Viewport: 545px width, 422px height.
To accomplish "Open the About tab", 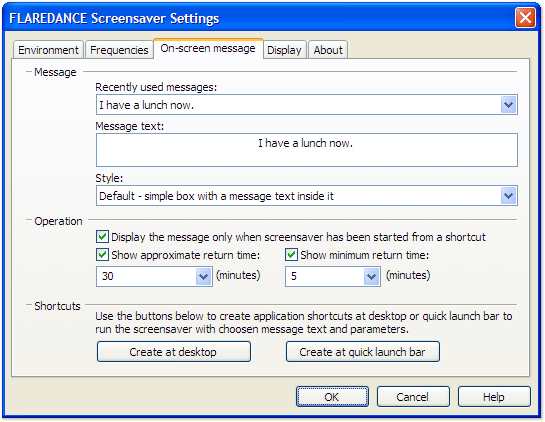I will coord(328,50).
